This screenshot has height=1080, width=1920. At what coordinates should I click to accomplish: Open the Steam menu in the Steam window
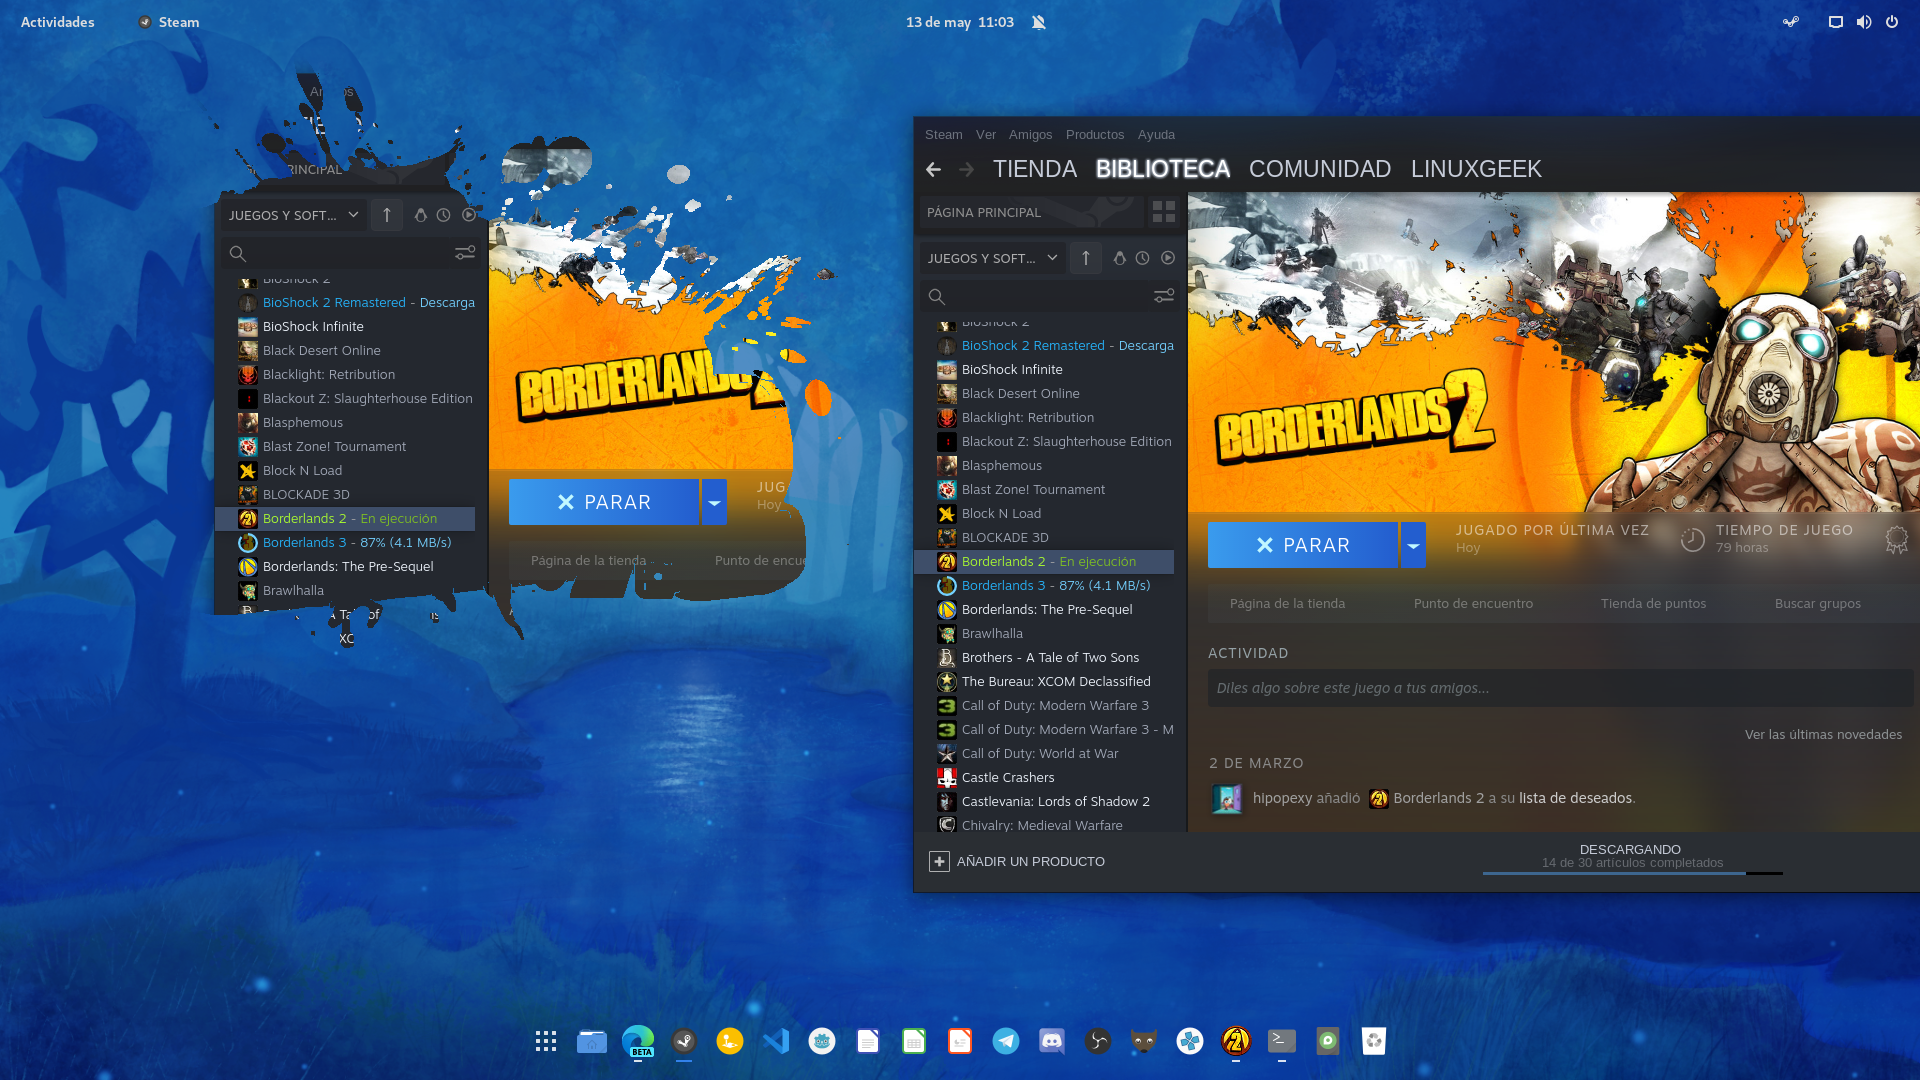pyautogui.click(x=943, y=134)
